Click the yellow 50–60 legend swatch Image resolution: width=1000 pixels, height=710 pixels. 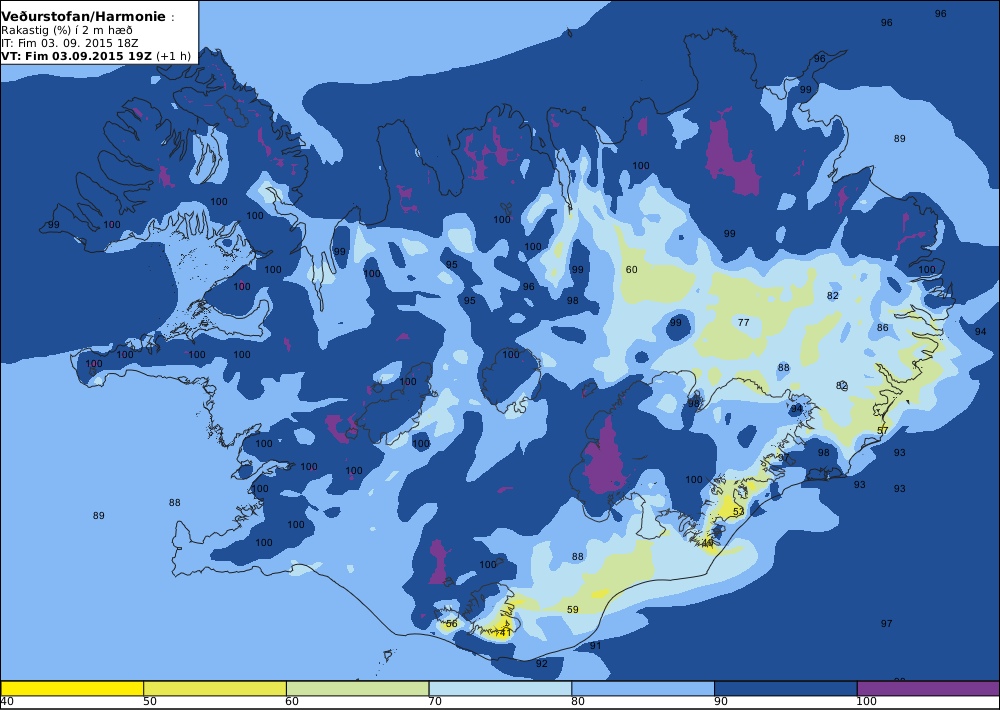(x=215, y=688)
